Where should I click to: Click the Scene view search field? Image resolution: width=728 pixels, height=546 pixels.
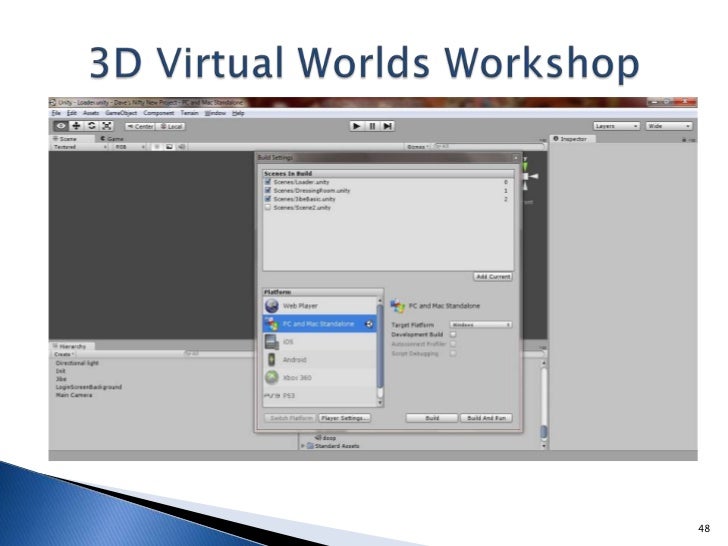point(488,147)
